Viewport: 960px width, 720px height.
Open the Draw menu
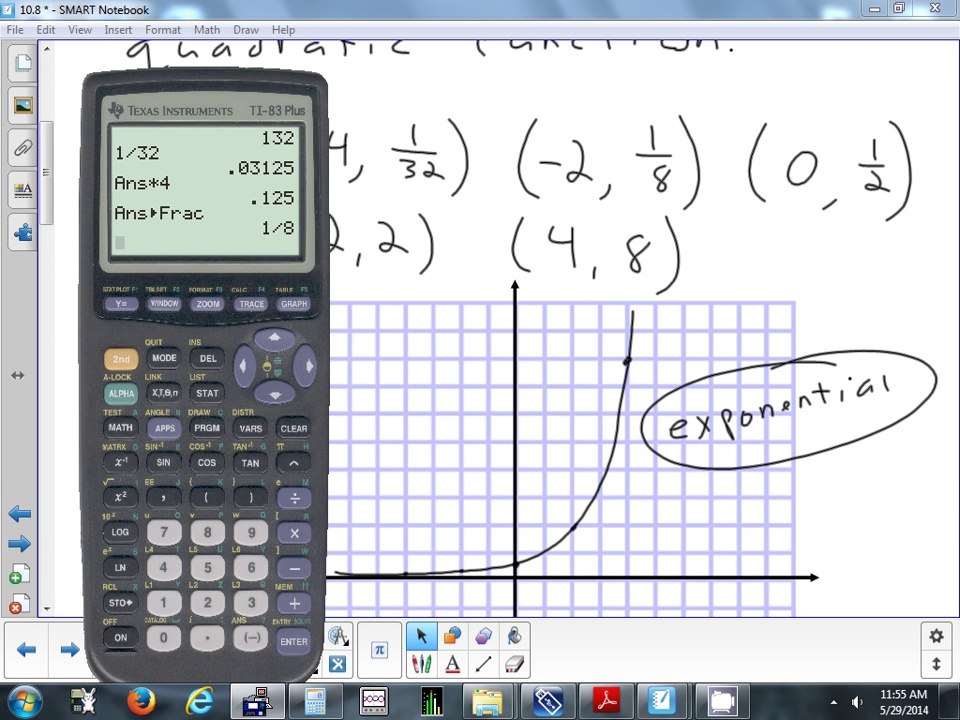click(246, 29)
